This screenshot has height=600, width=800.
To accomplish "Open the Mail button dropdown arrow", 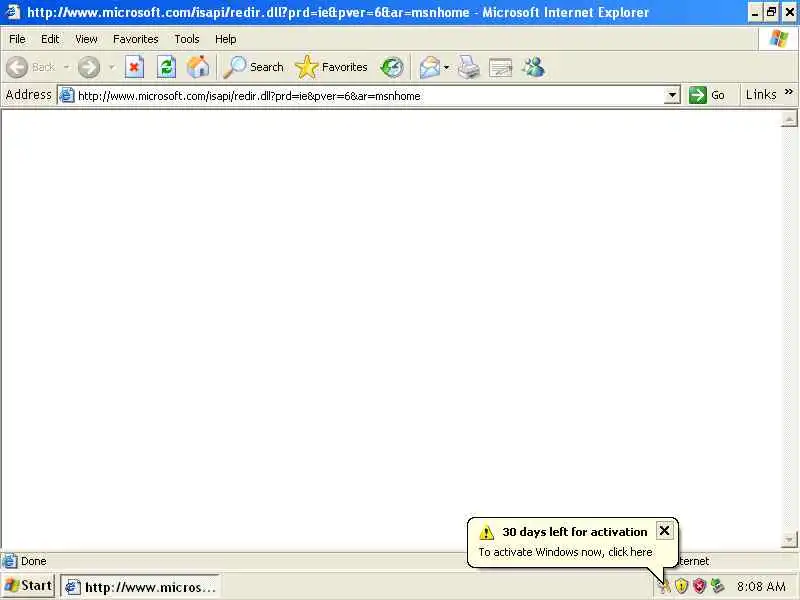I will [446, 67].
